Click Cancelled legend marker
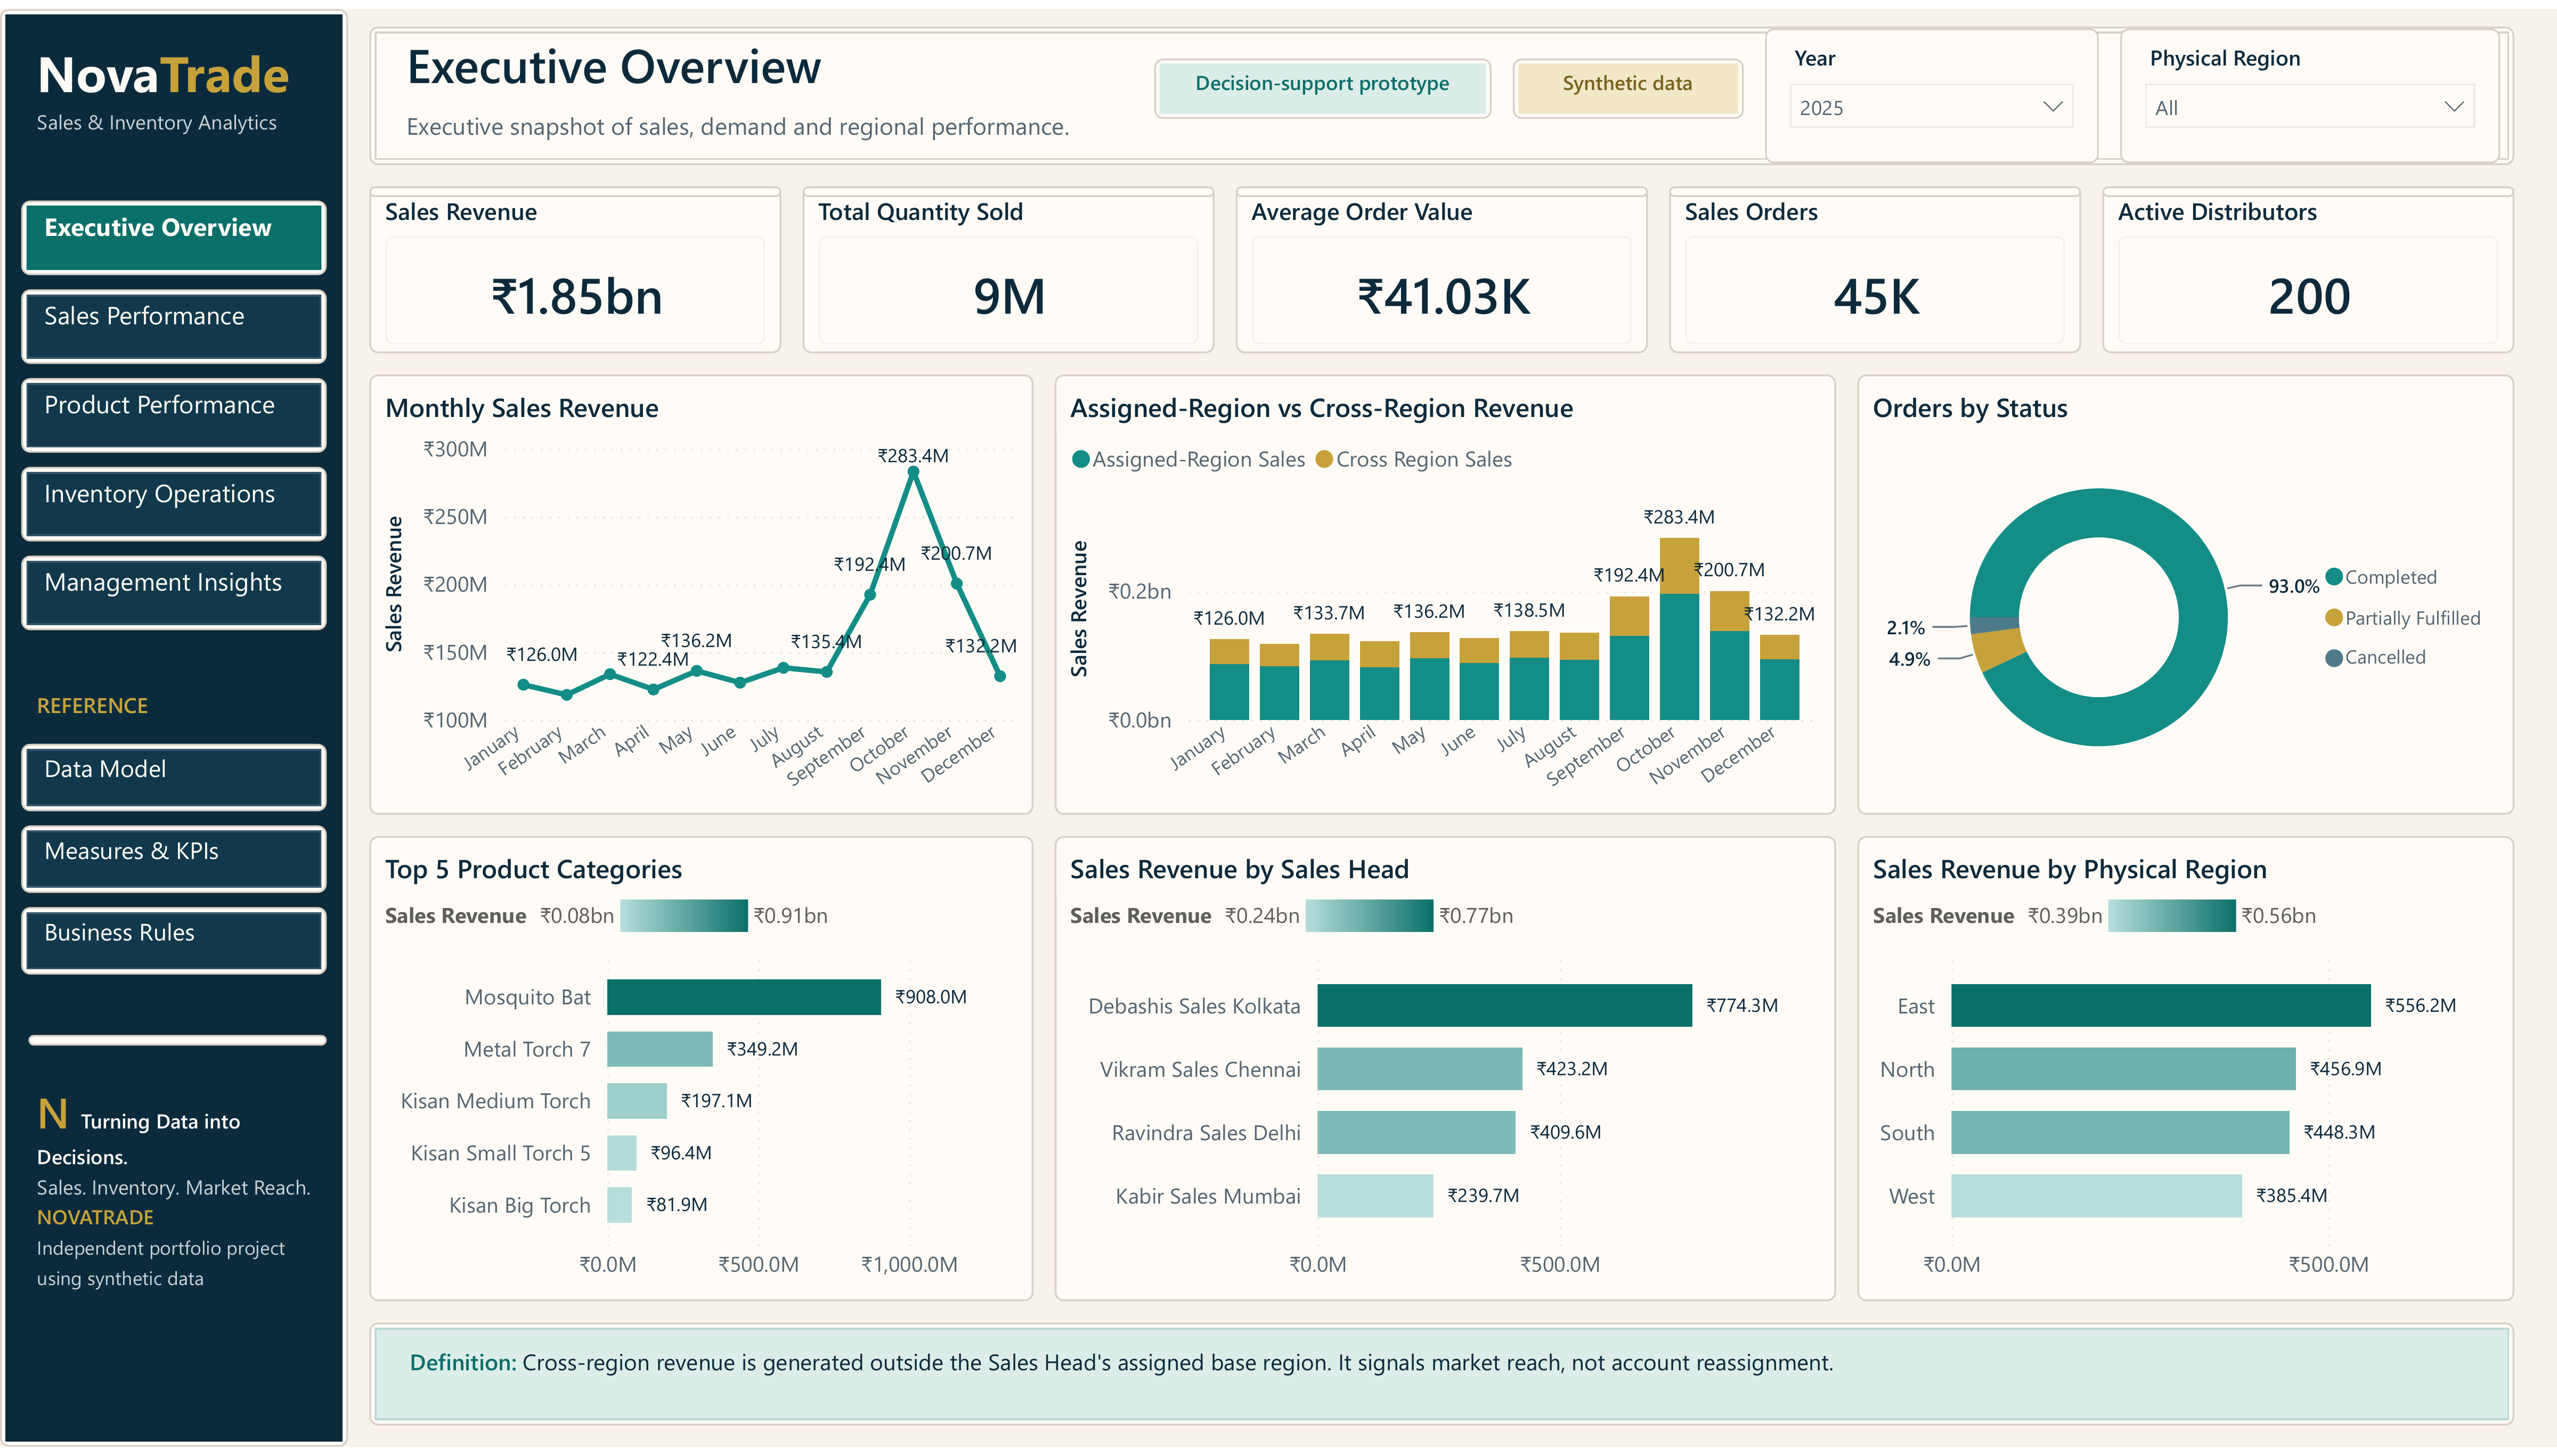2557x1456 pixels. coord(2334,658)
